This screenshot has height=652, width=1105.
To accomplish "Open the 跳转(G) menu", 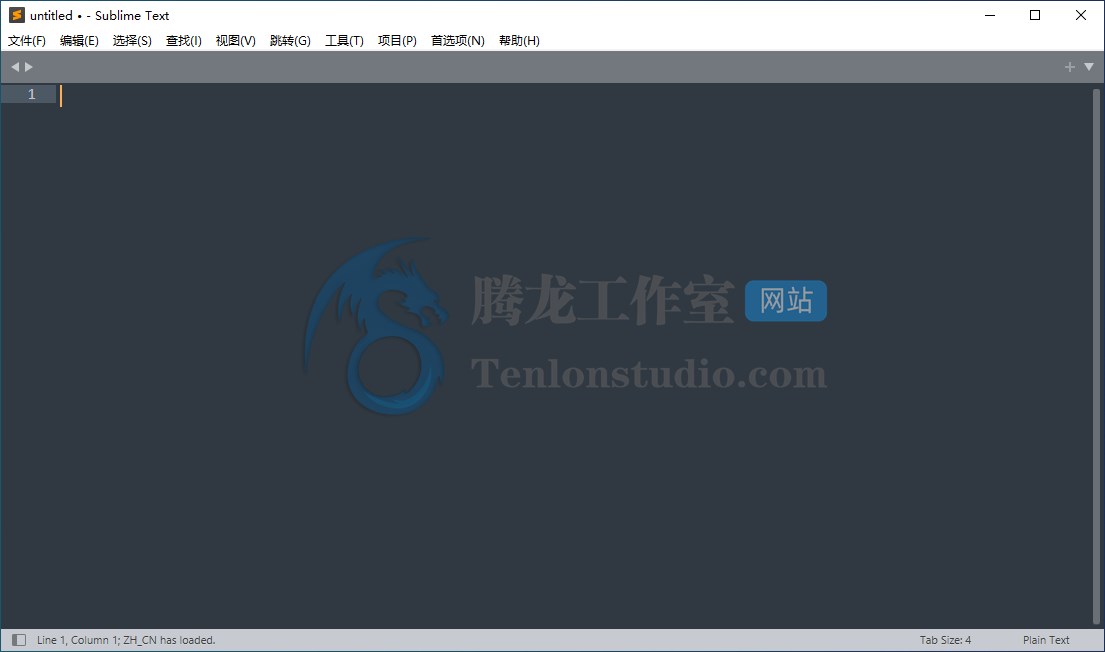I will pyautogui.click(x=290, y=40).
